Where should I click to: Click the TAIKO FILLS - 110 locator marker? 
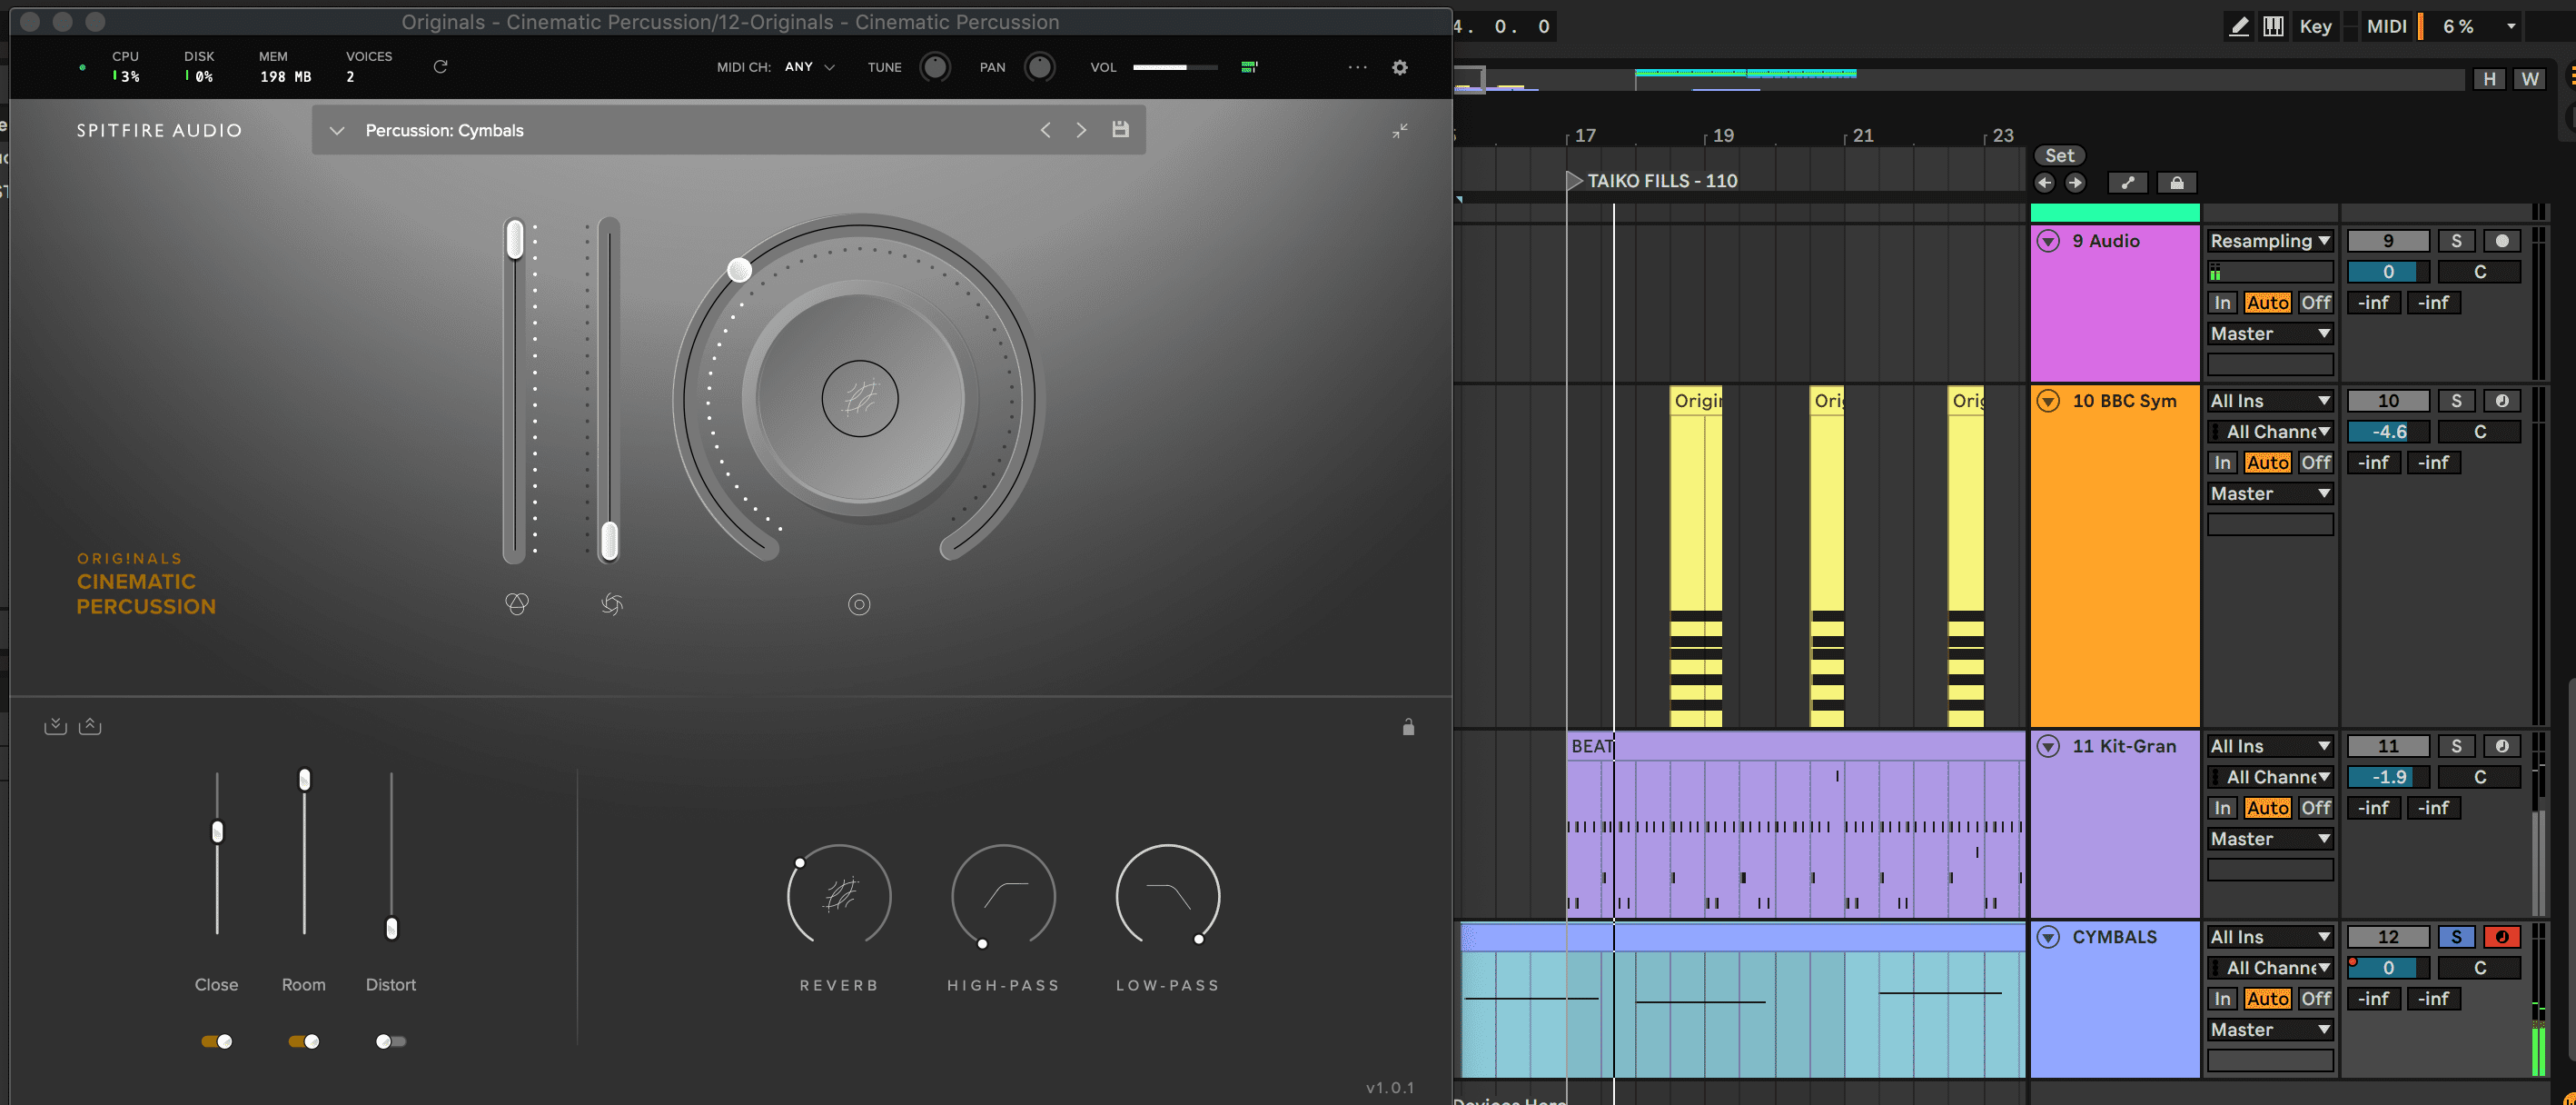tap(1574, 181)
